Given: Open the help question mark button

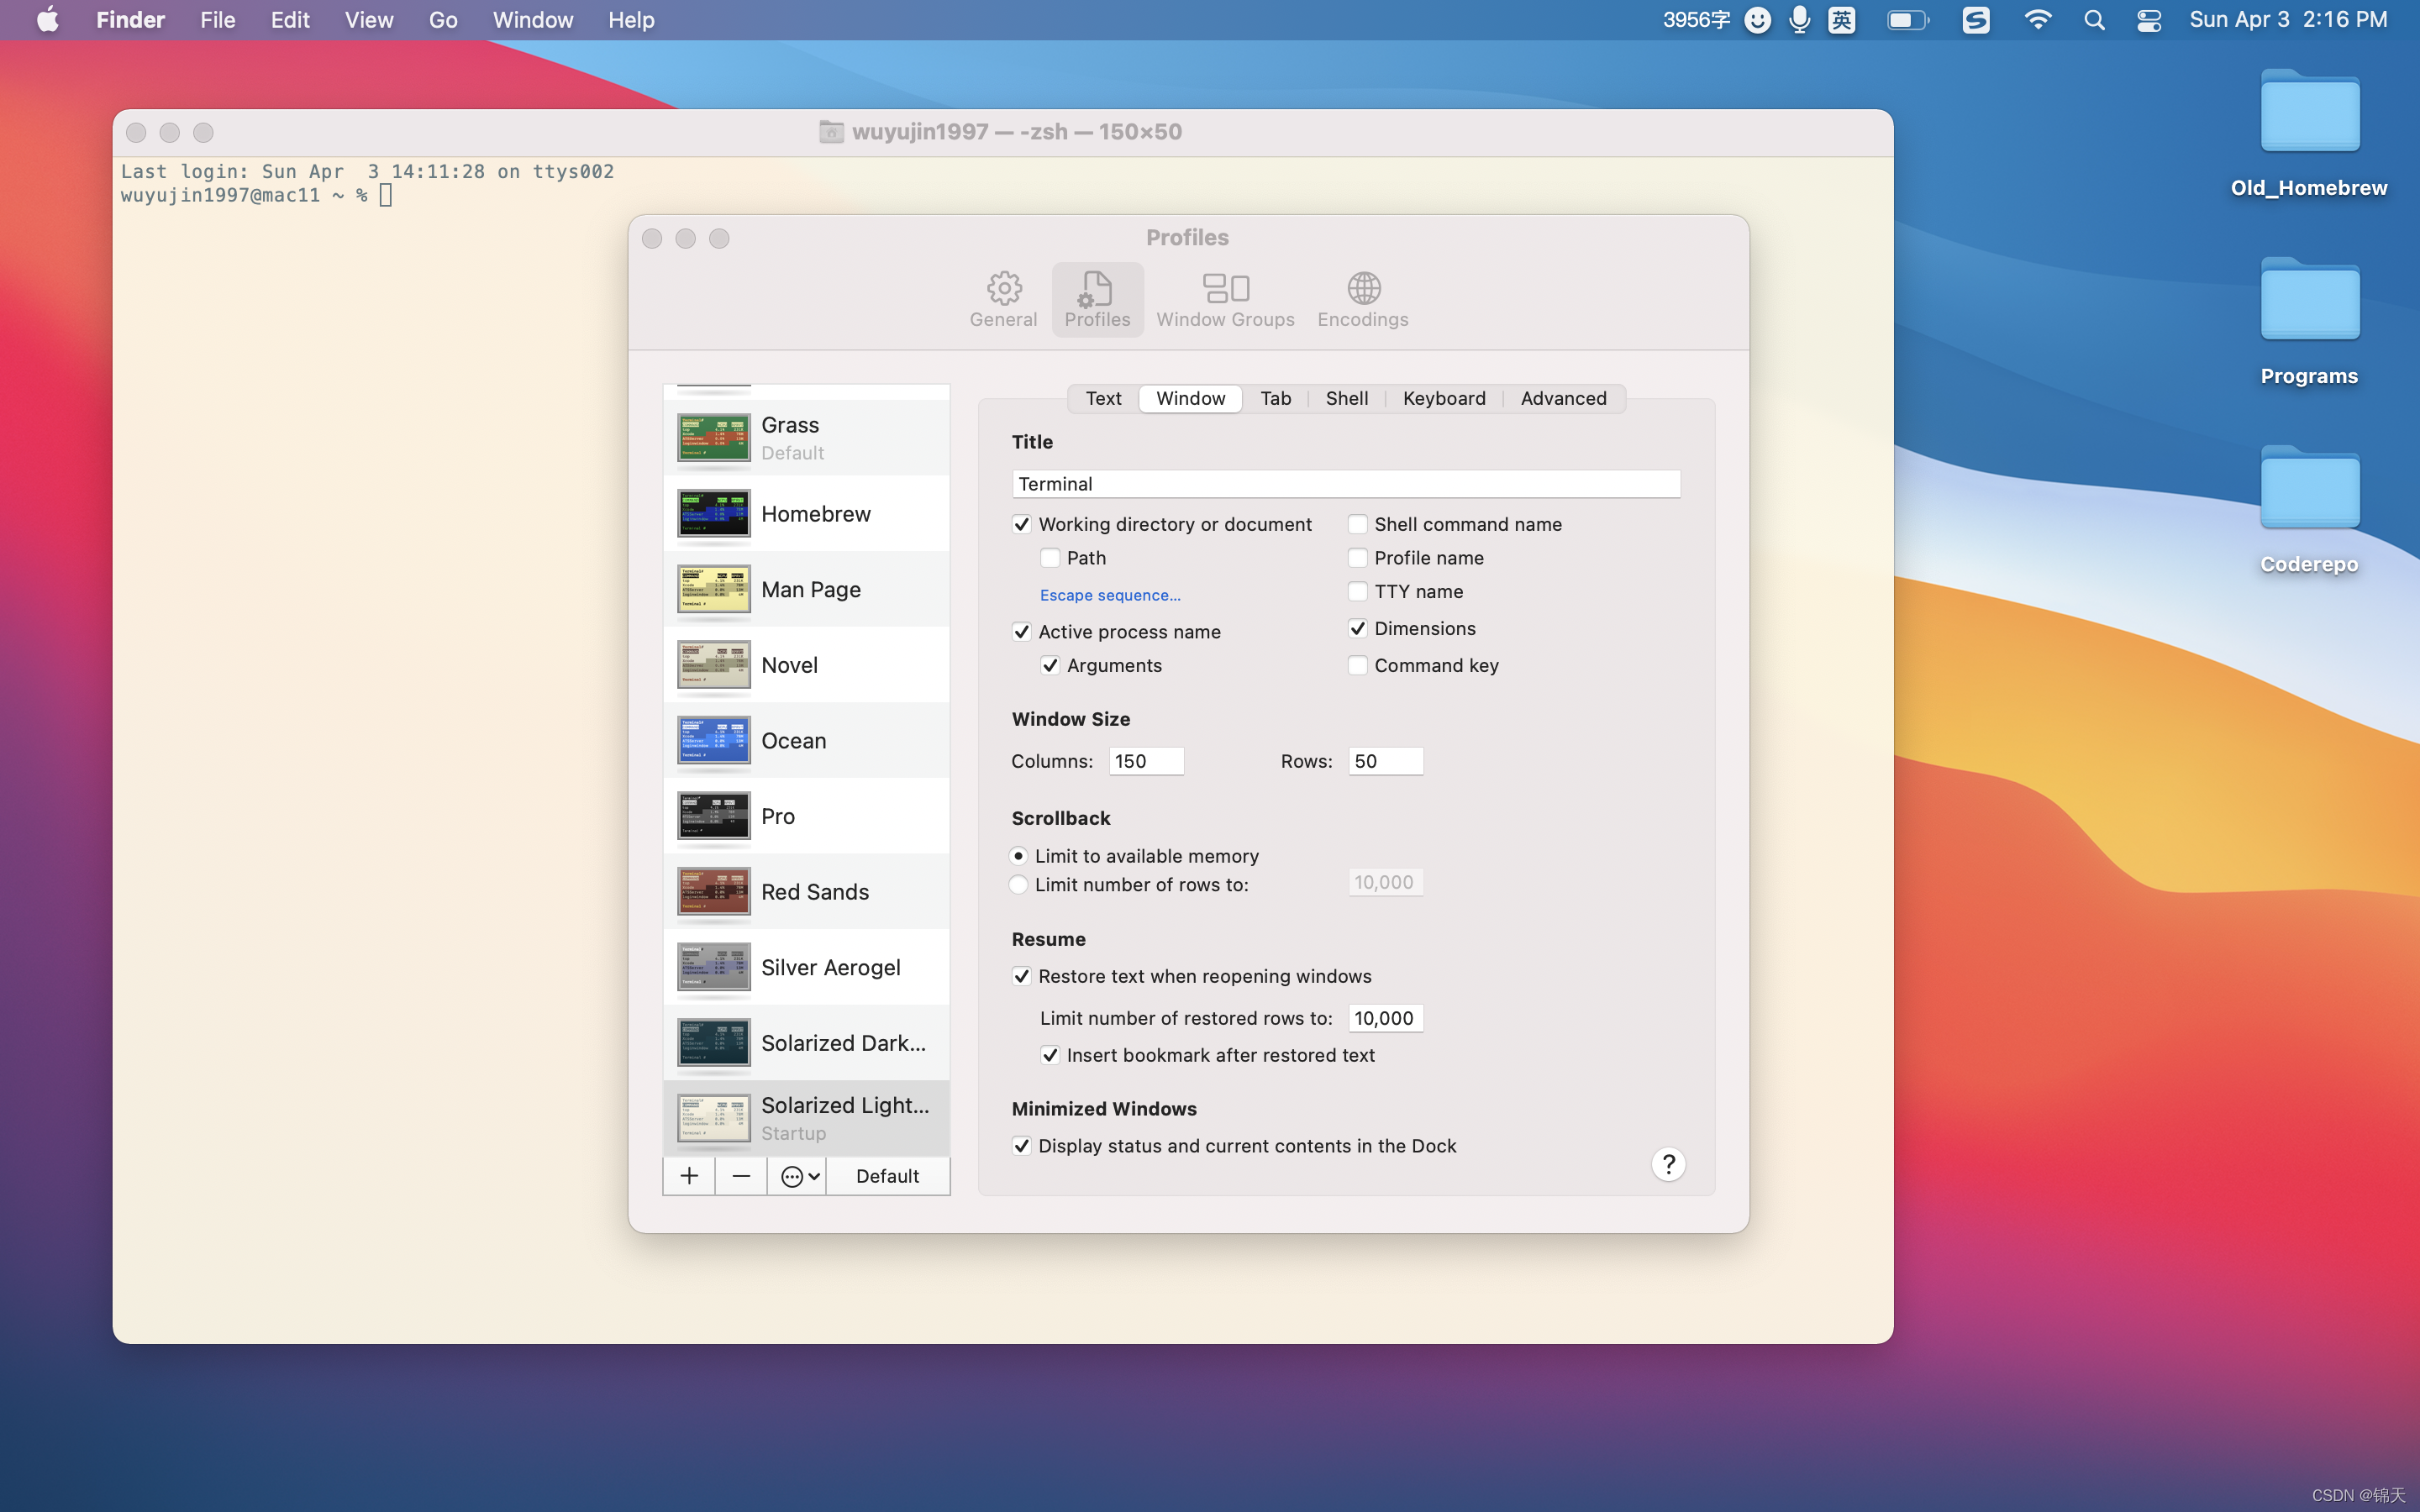Looking at the screenshot, I should pos(1668,1164).
